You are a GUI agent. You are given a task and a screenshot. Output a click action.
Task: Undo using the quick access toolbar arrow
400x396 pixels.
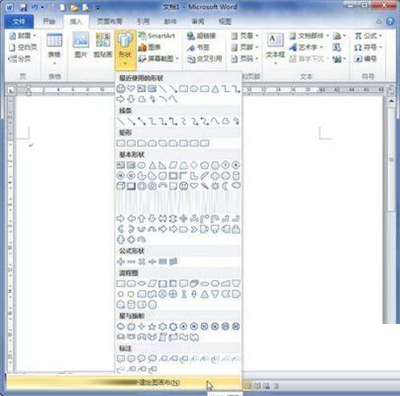tap(35, 7)
